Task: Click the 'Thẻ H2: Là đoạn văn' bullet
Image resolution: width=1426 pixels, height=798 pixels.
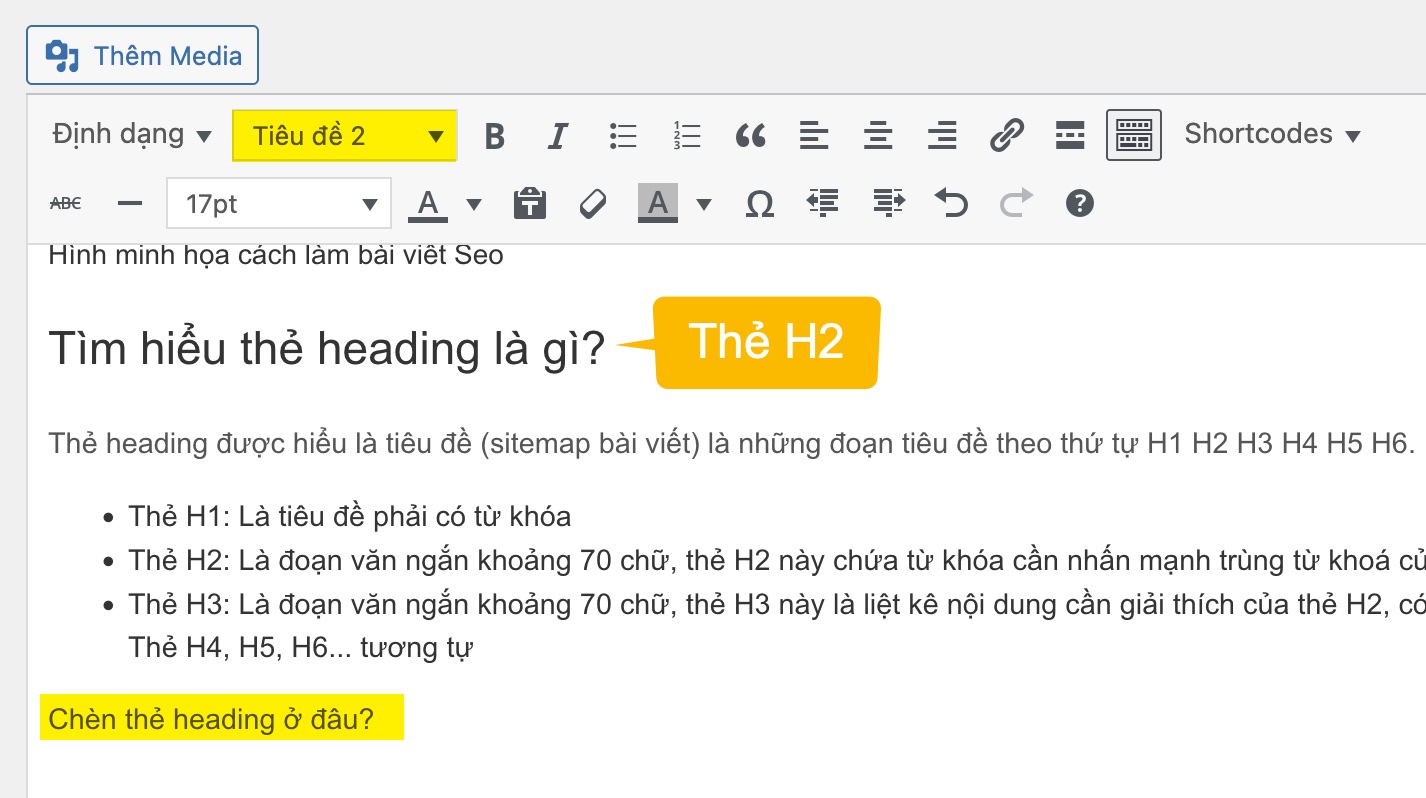Action: pyautogui.click(x=777, y=561)
